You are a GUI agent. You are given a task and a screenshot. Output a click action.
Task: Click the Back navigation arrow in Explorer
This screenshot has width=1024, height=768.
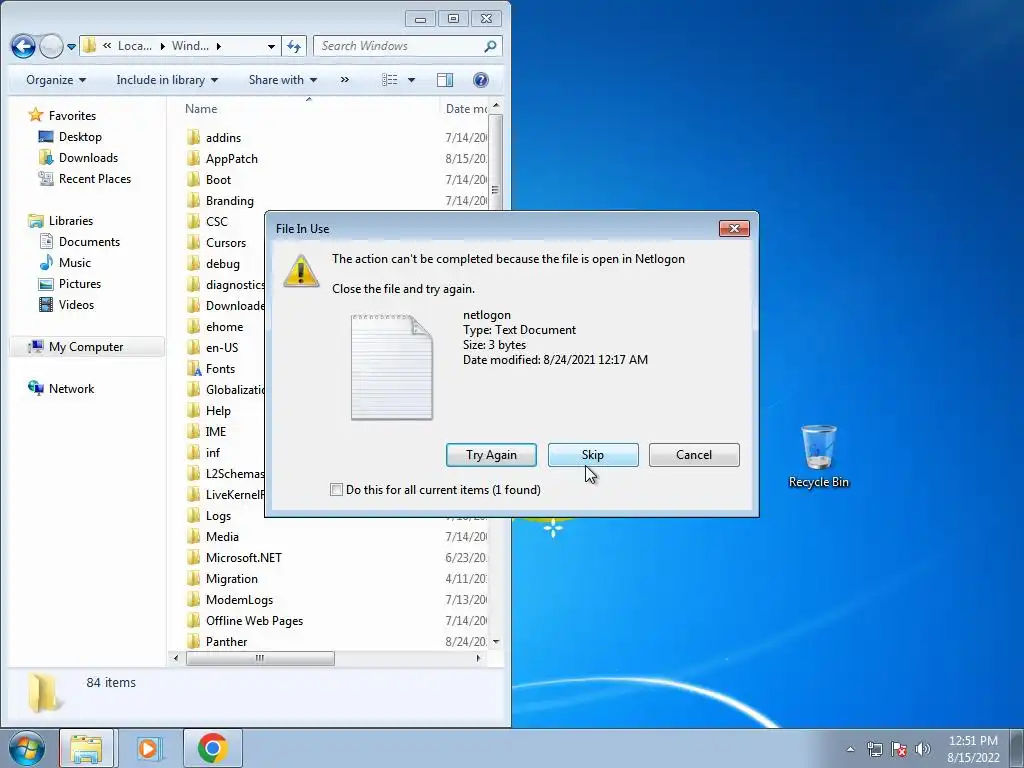click(23, 46)
